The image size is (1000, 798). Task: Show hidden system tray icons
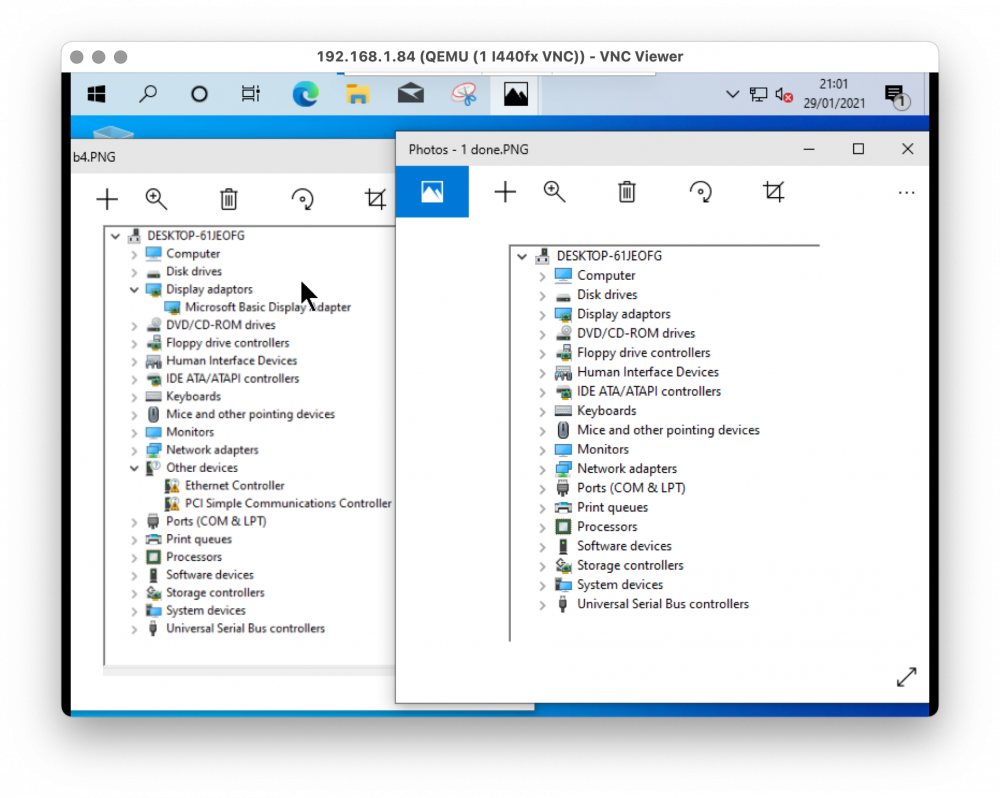click(732, 94)
